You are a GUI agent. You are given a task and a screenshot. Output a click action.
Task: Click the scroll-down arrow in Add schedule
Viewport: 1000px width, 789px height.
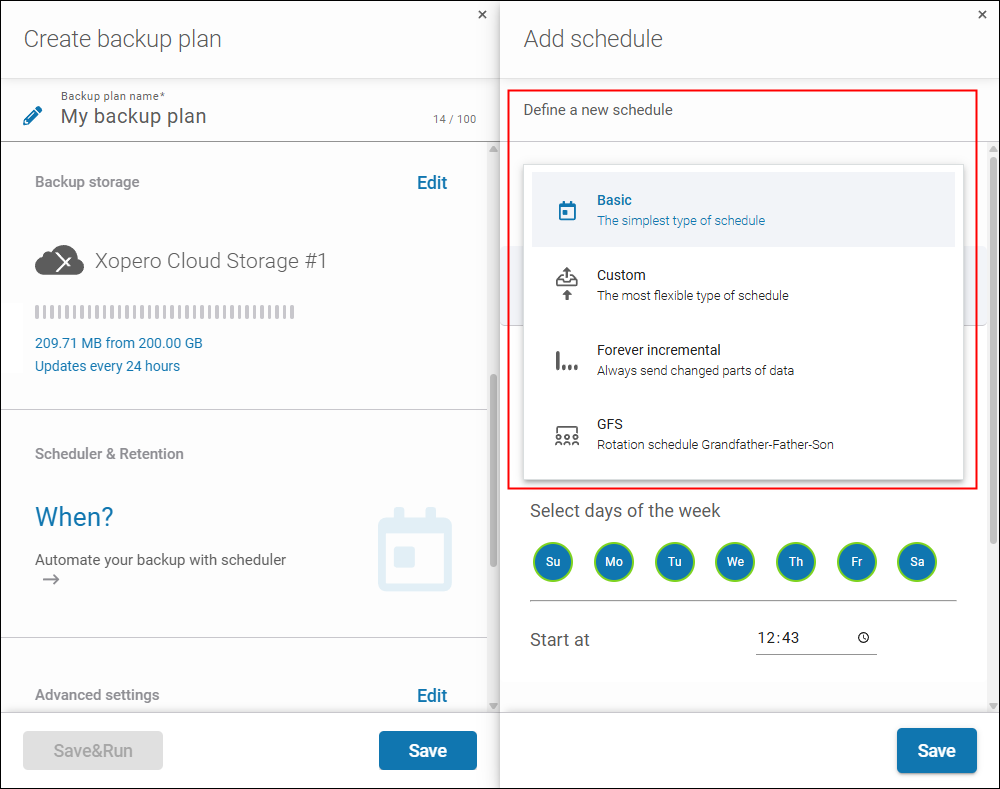(x=993, y=705)
